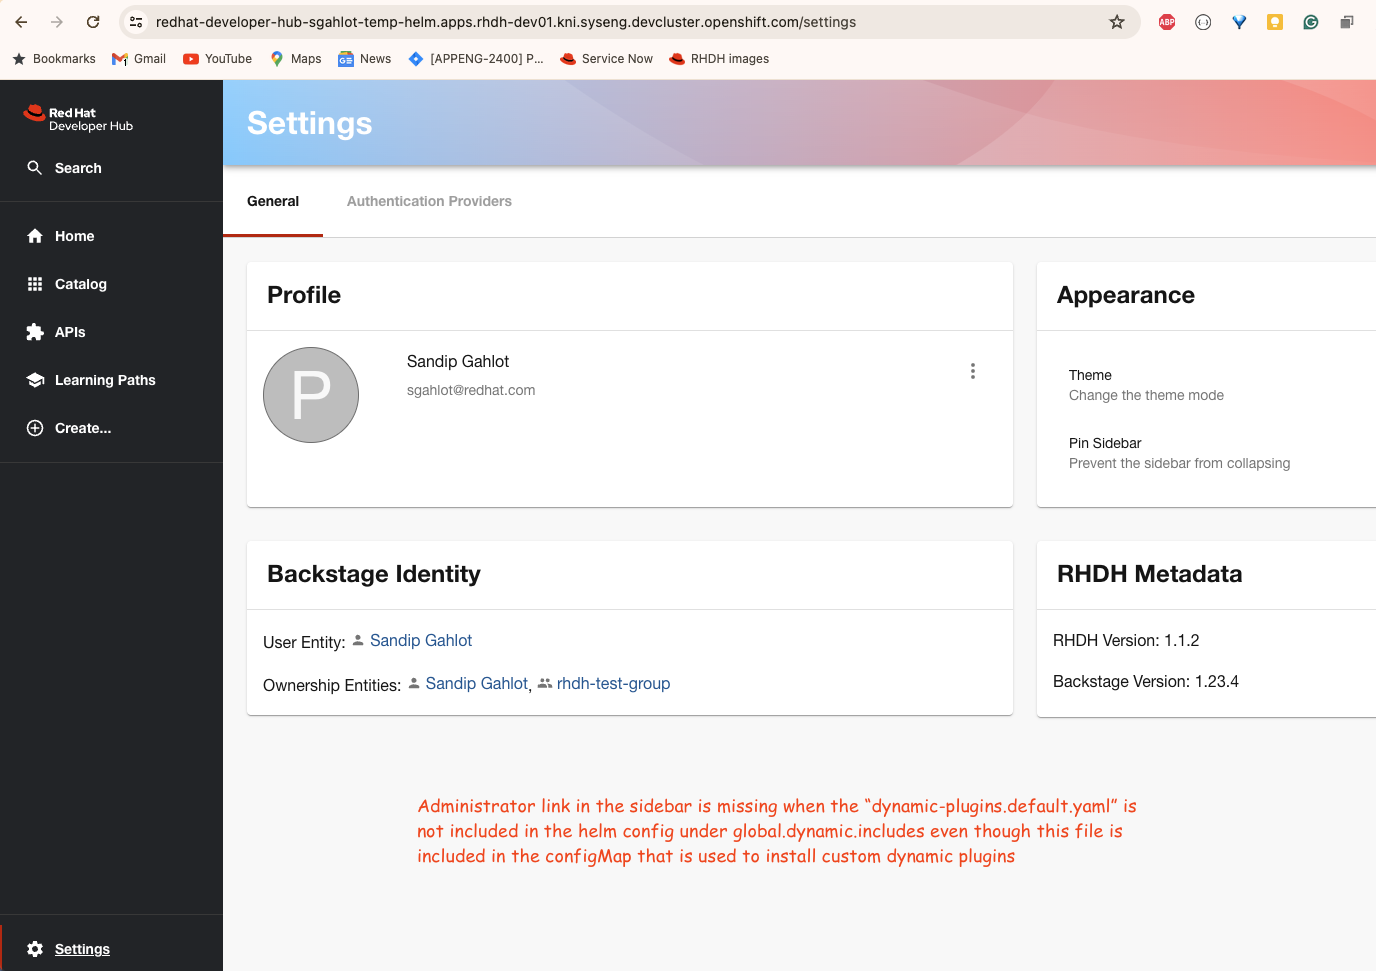Reload the page with the refresh icon
This screenshot has width=1376, height=971.
click(x=93, y=22)
